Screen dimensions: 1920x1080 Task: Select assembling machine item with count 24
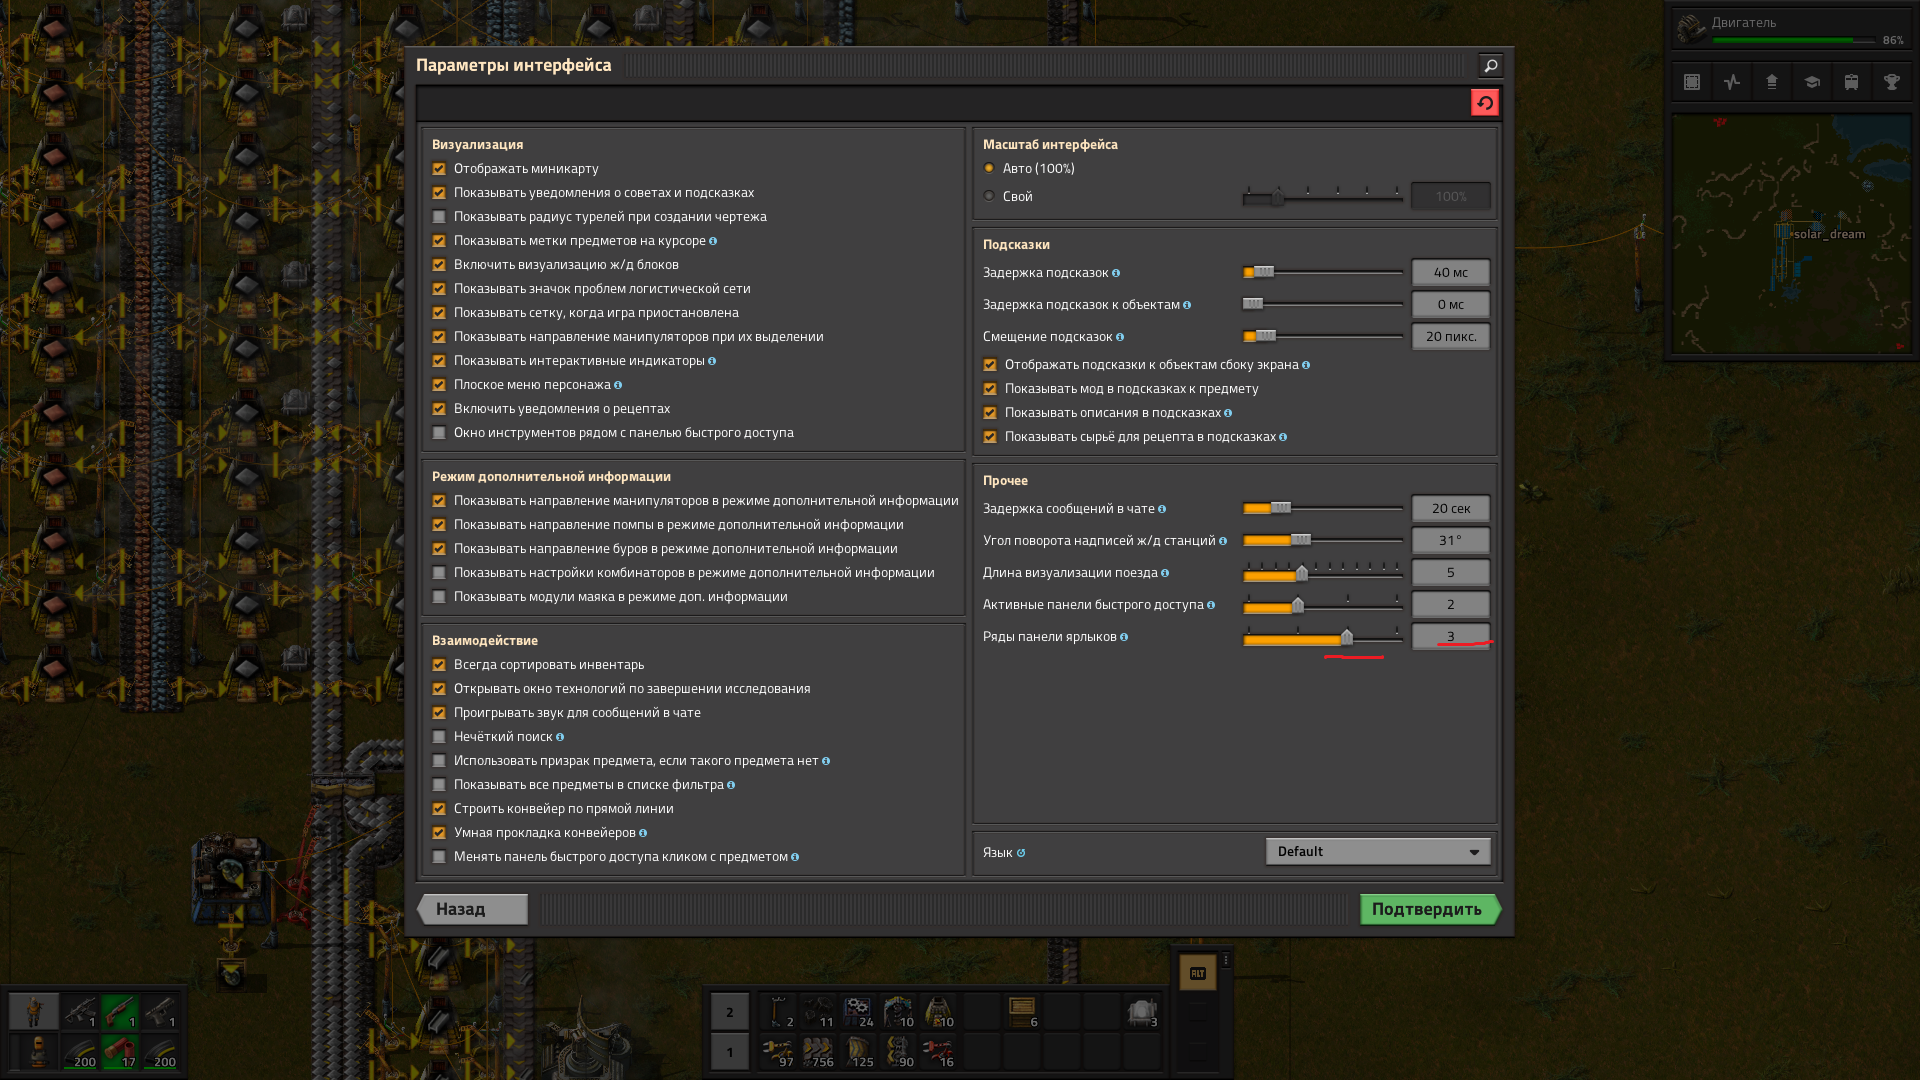point(858,1012)
